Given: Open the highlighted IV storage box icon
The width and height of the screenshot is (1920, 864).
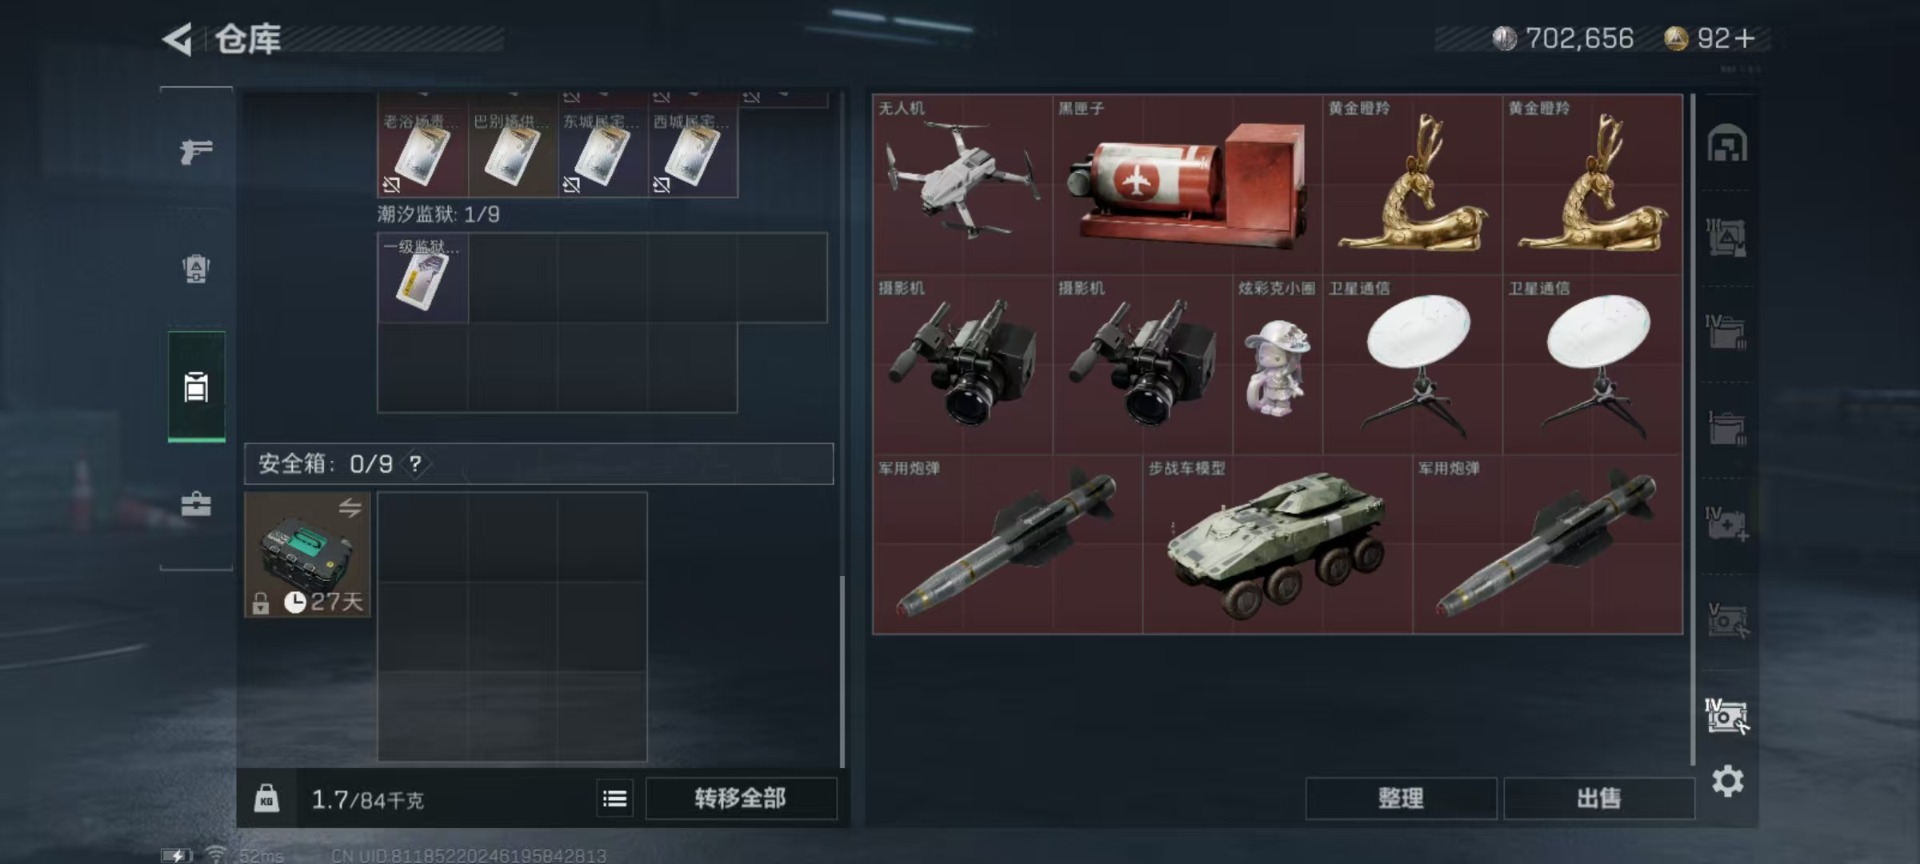Looking at the screenshot, I should pos(1727,716).
